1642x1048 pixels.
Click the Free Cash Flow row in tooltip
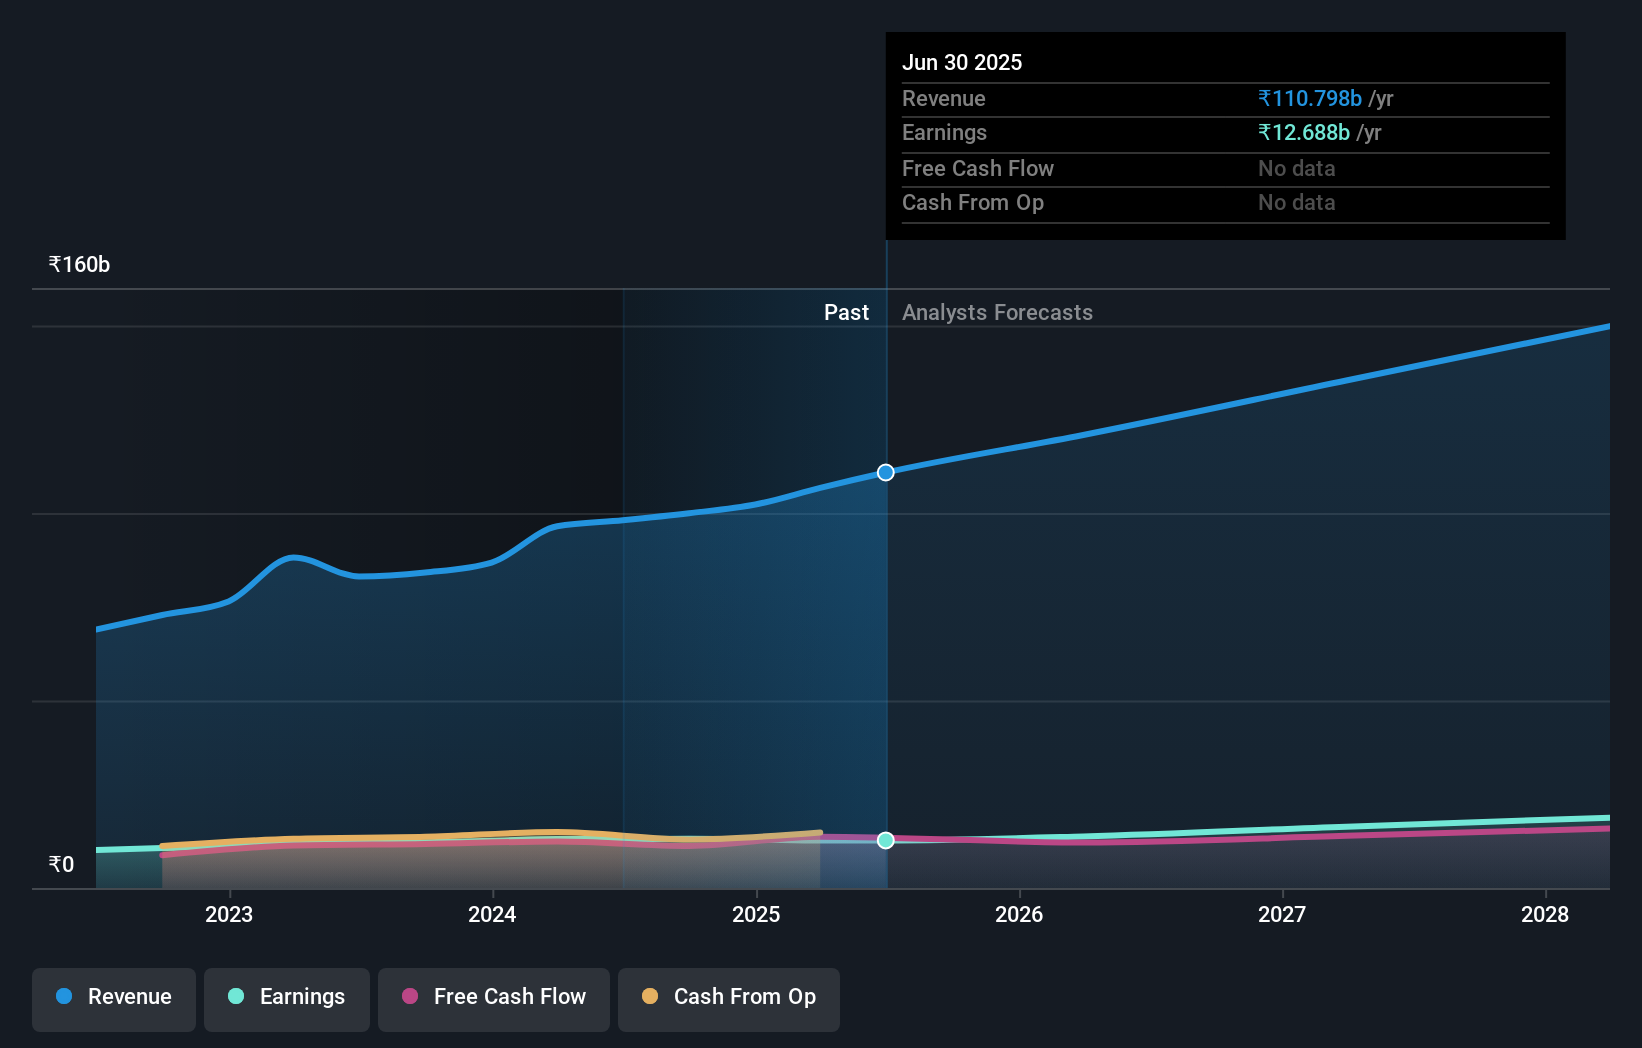1226,169
